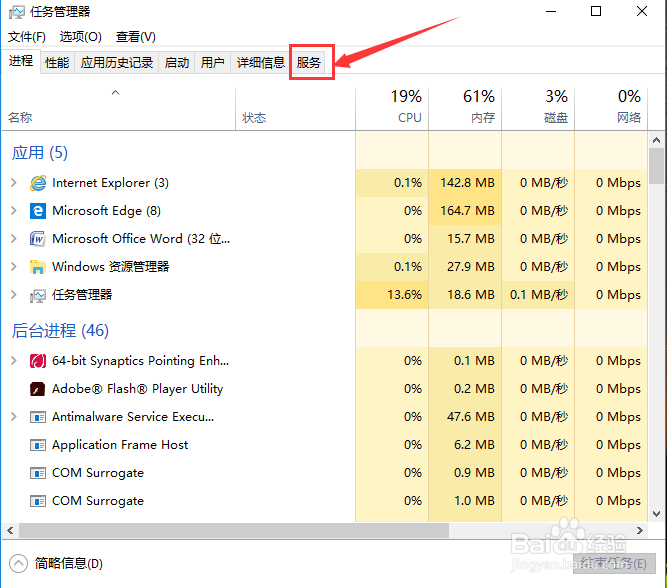
Task: Click the Application Frame Host icon
Action: [x=38, y=445]
